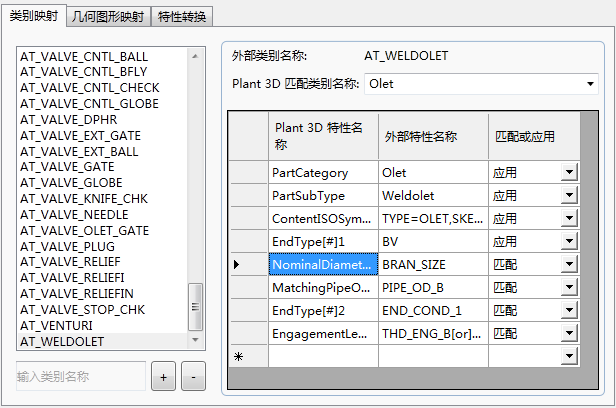This screenshot has height=408, width=616.
Task: Select AT_VALVE_NEEDLE in the list
Action: pos(74,215)
